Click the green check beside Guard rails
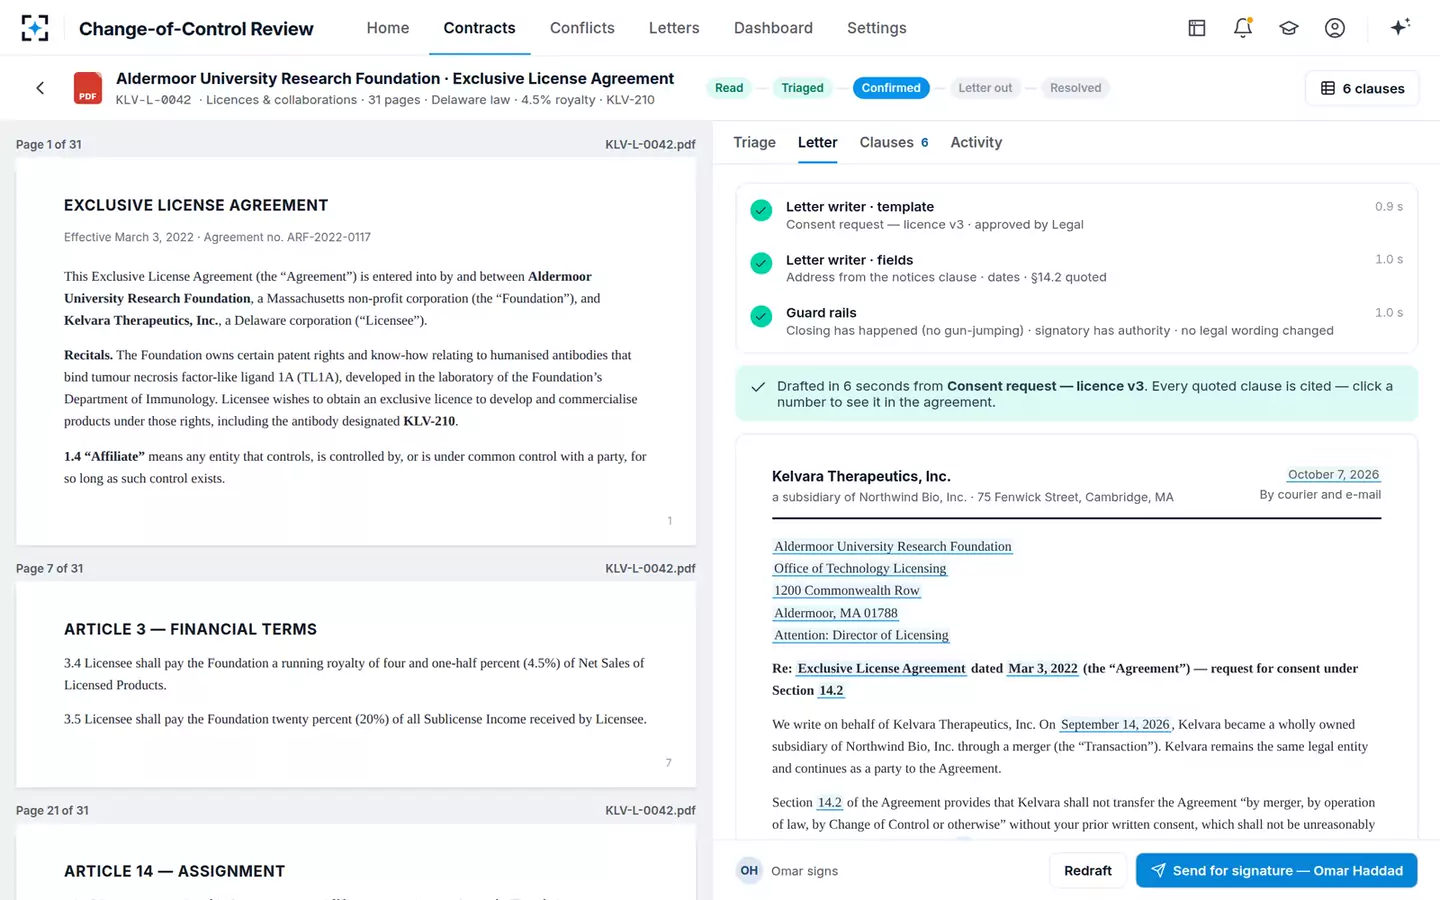 [761, 316]
